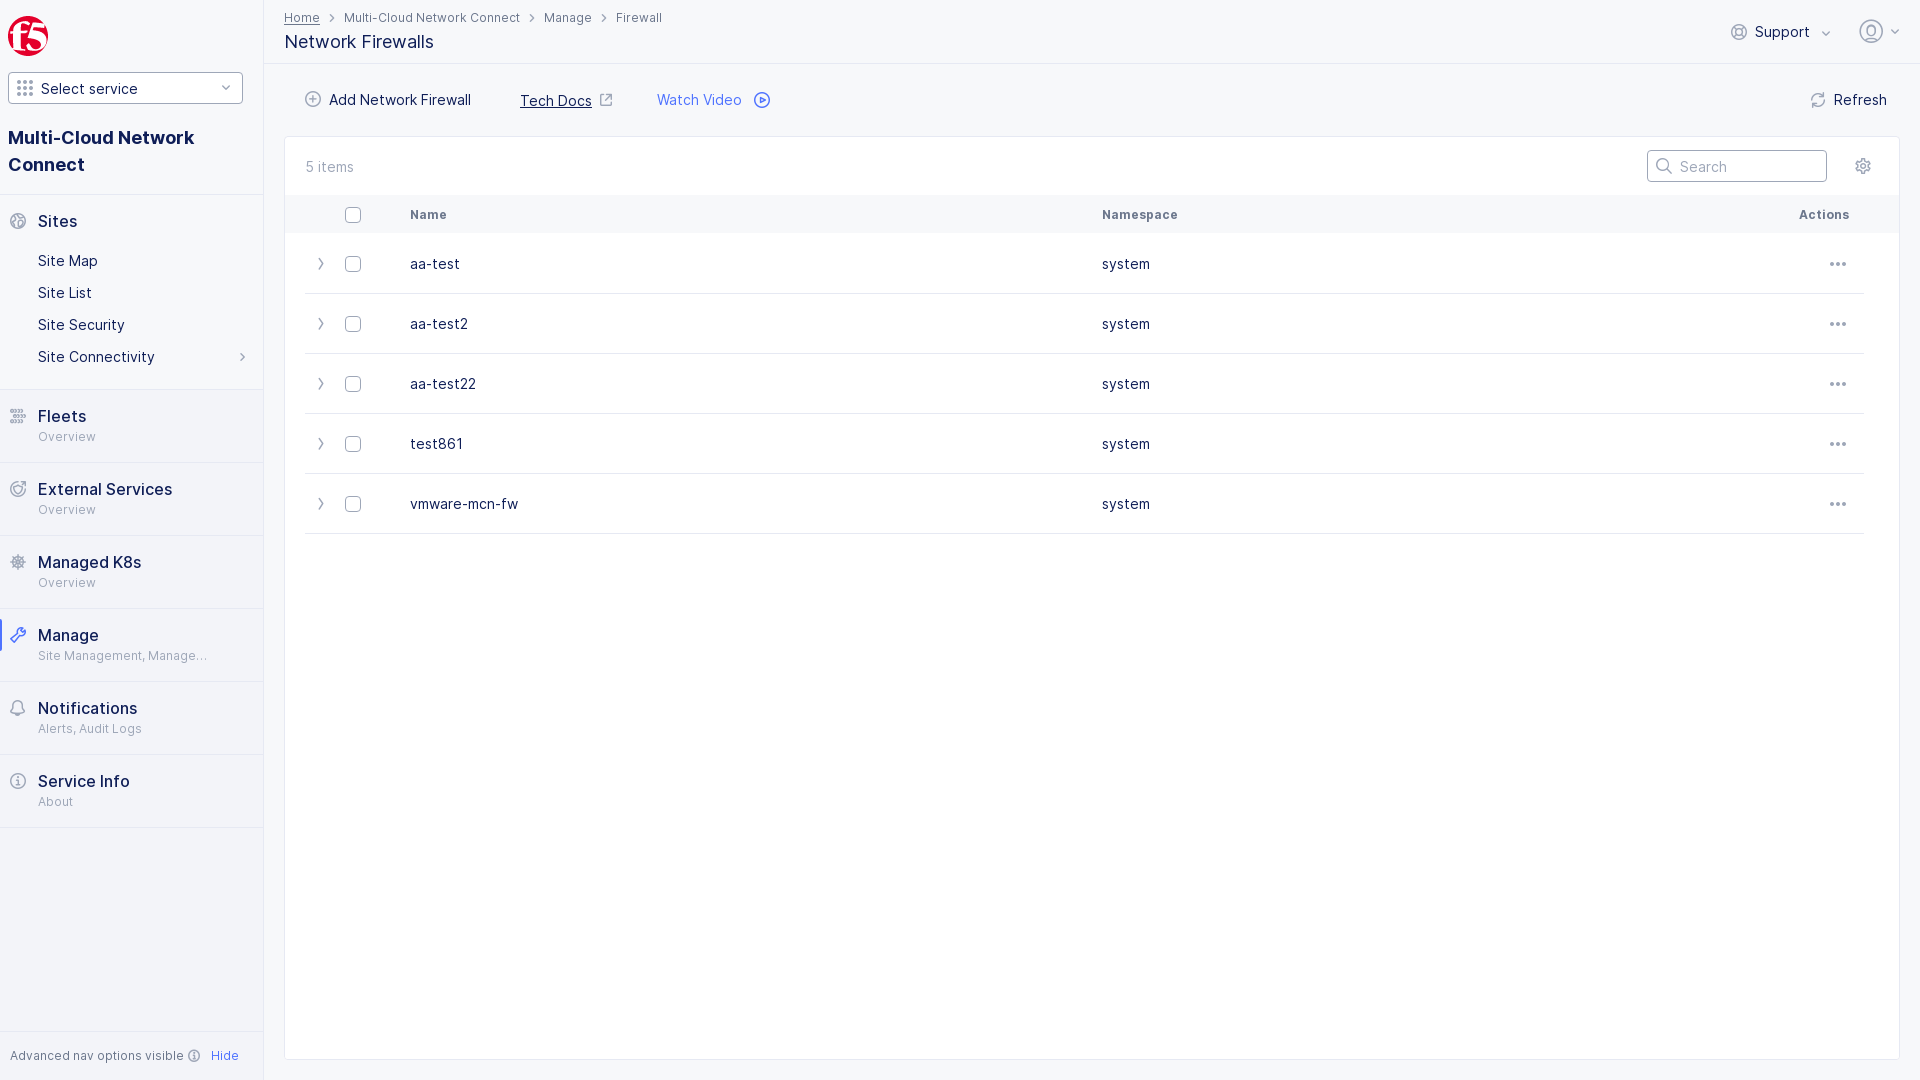
Task: Open actions menu for vmware-mcn-fw row
Action: point(1837,504)
